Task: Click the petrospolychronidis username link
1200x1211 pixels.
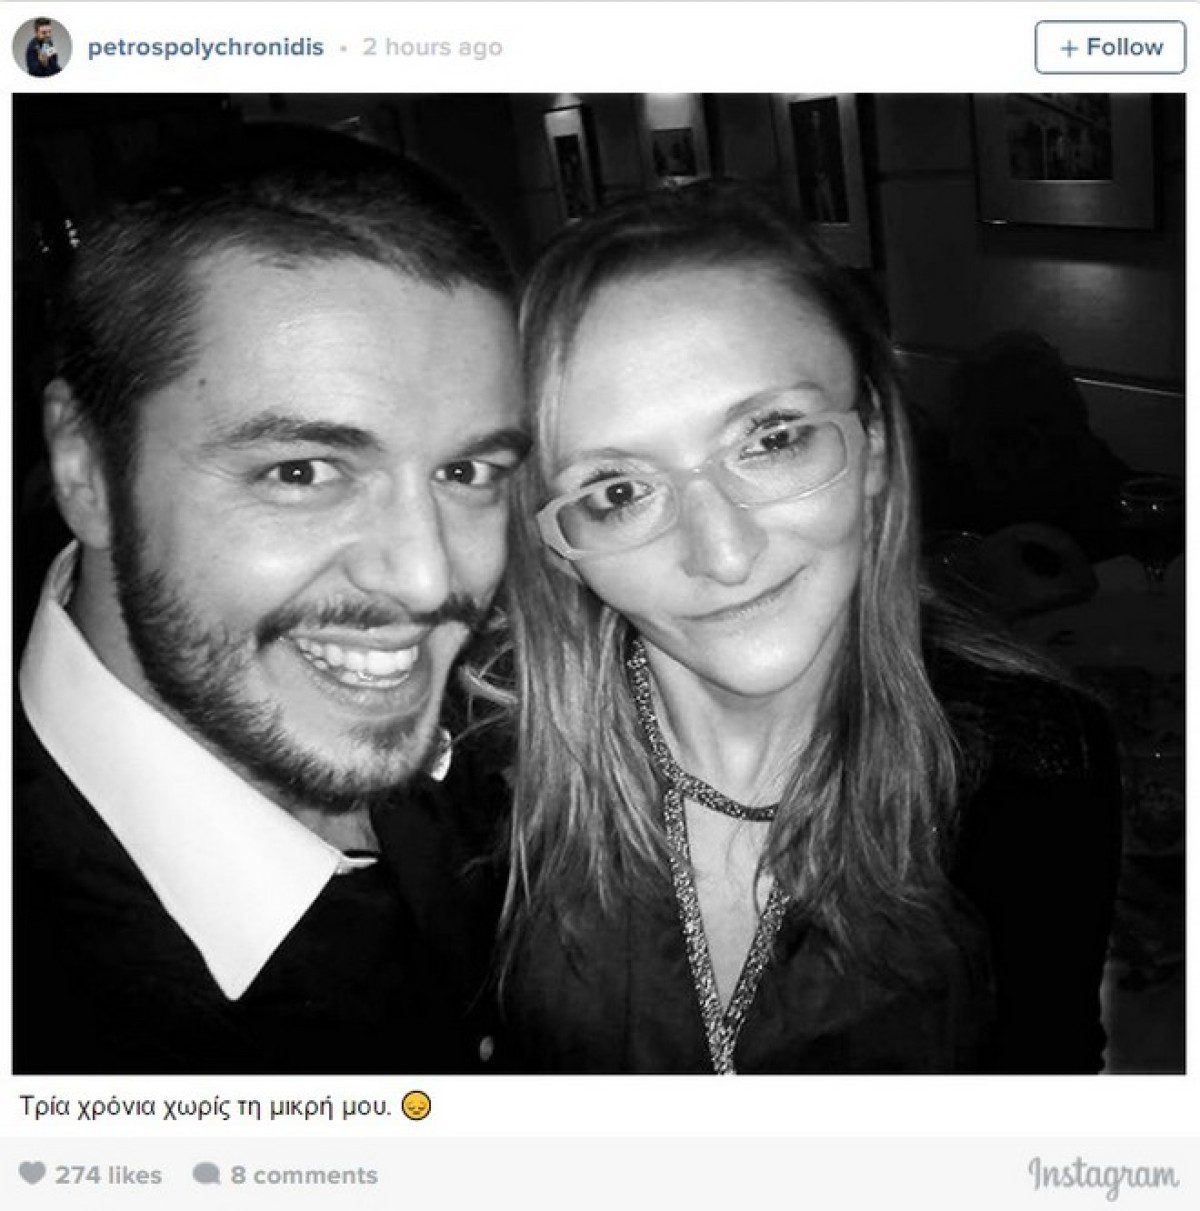Action: pos(206,47)
